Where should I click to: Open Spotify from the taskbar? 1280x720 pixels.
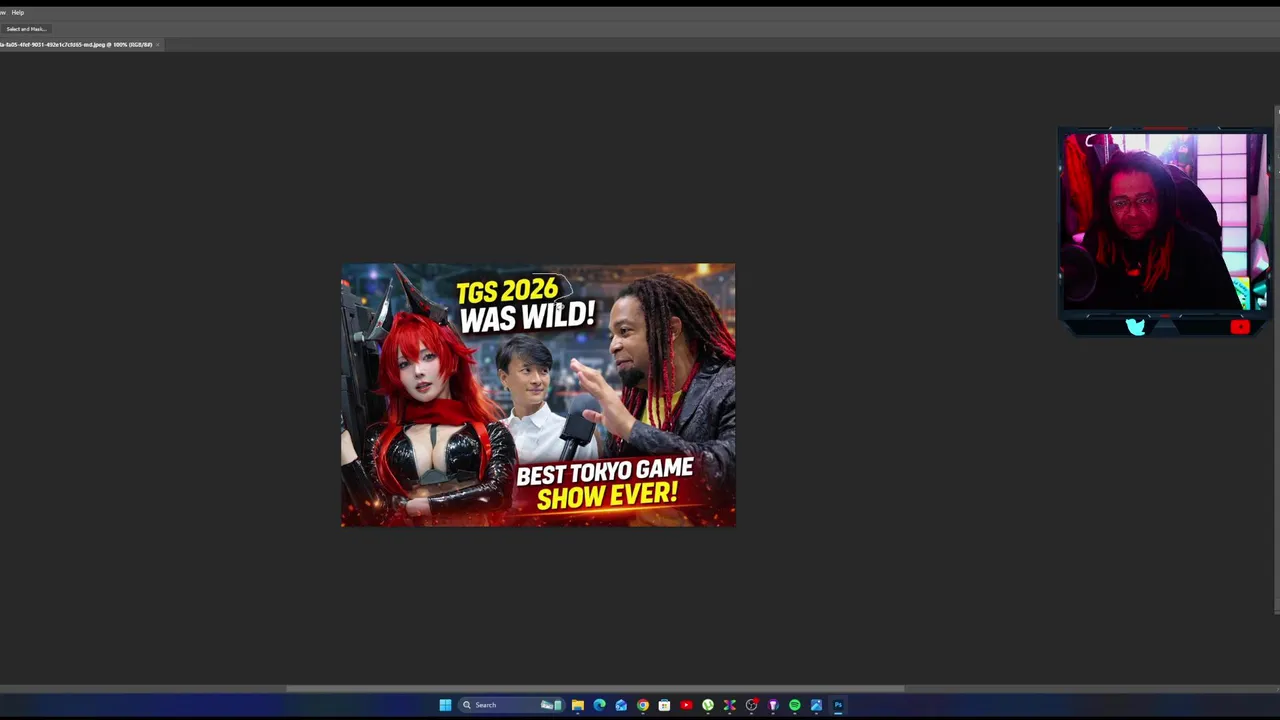(795, 705)
